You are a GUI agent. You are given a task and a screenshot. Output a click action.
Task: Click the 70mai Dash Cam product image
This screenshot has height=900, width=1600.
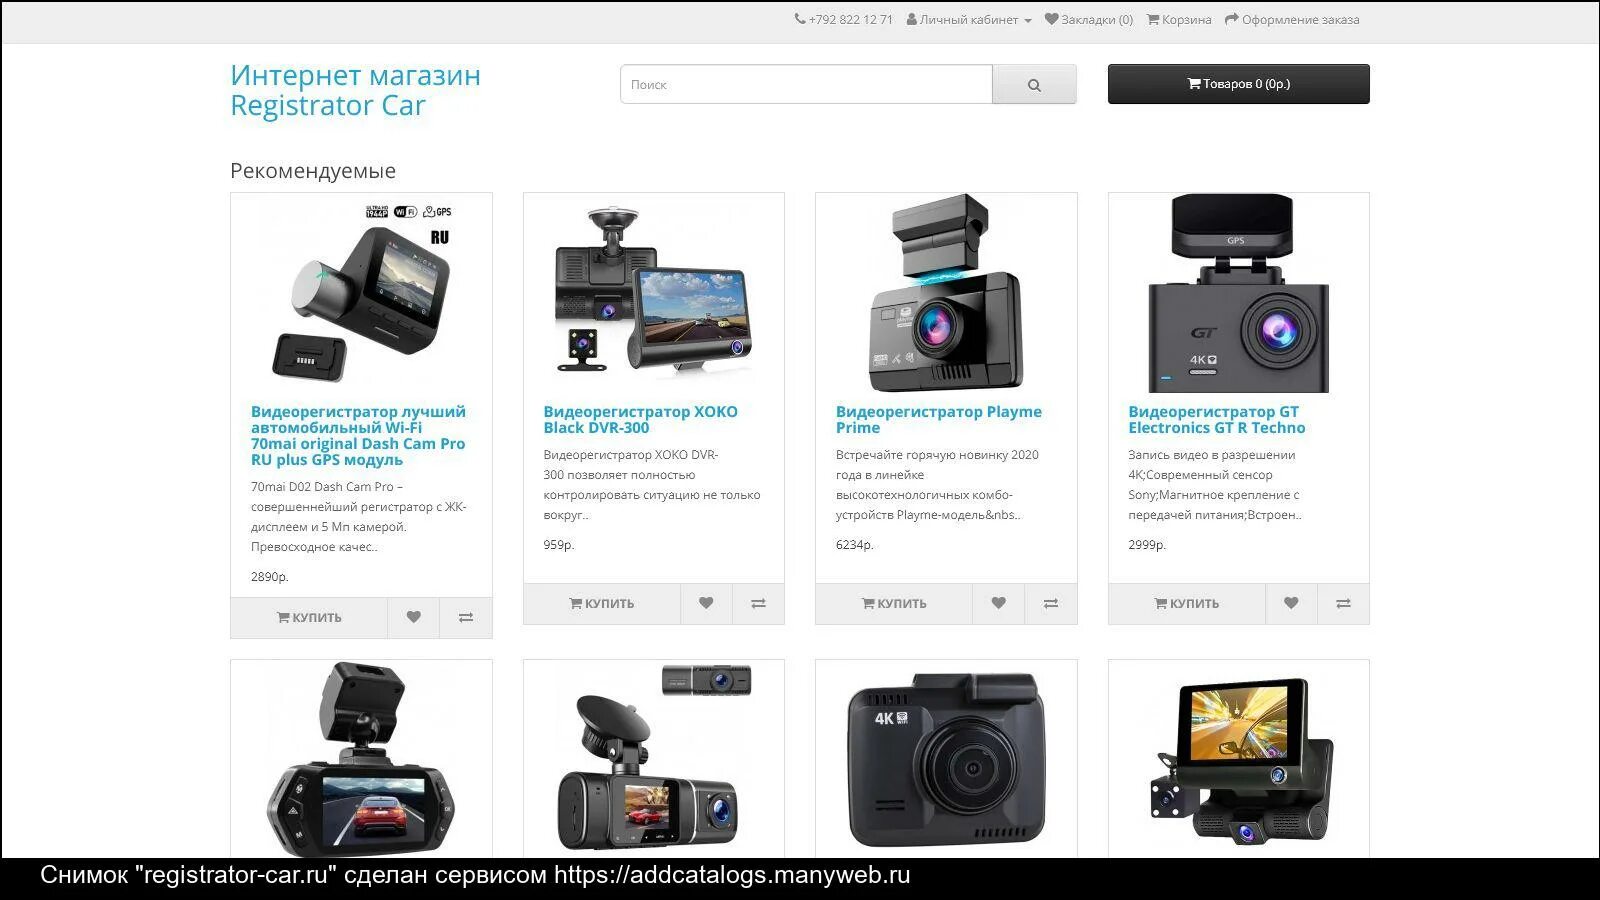361,293
